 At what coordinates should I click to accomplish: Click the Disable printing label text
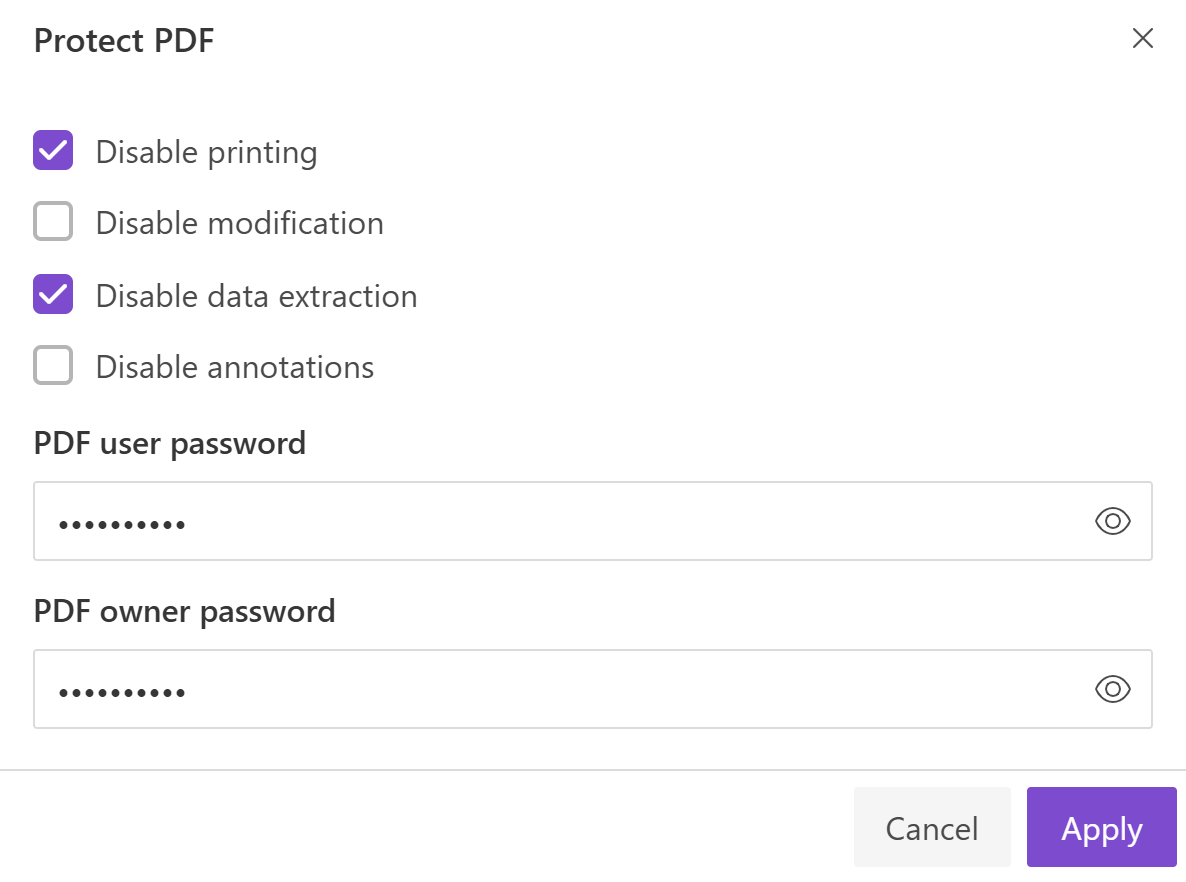[206, 151]
